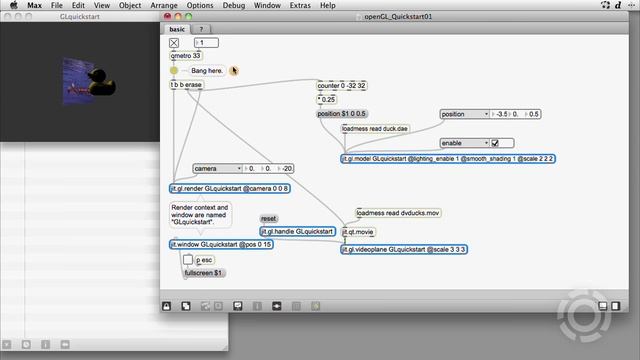
Task: Open the Options menu
Action: click(x=200, y=5)
